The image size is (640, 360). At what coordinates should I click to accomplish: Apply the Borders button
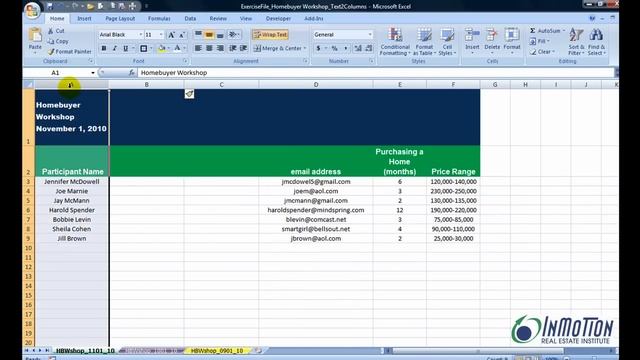[144, 49]
